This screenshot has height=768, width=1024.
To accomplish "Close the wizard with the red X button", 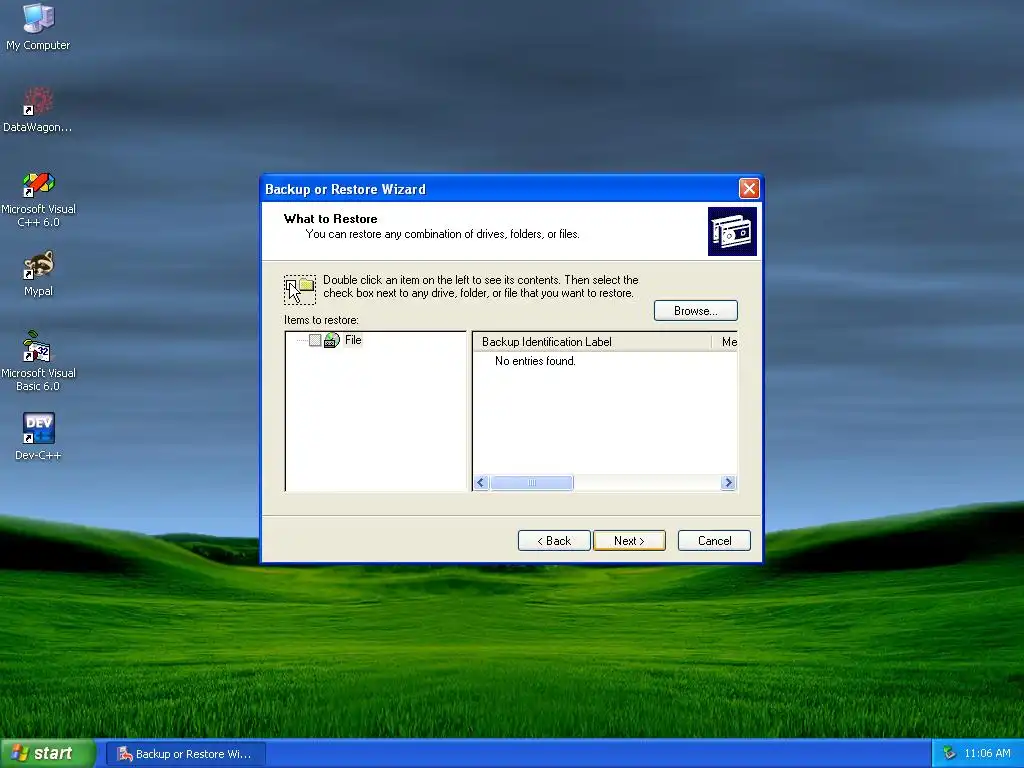I will [748, 189].
